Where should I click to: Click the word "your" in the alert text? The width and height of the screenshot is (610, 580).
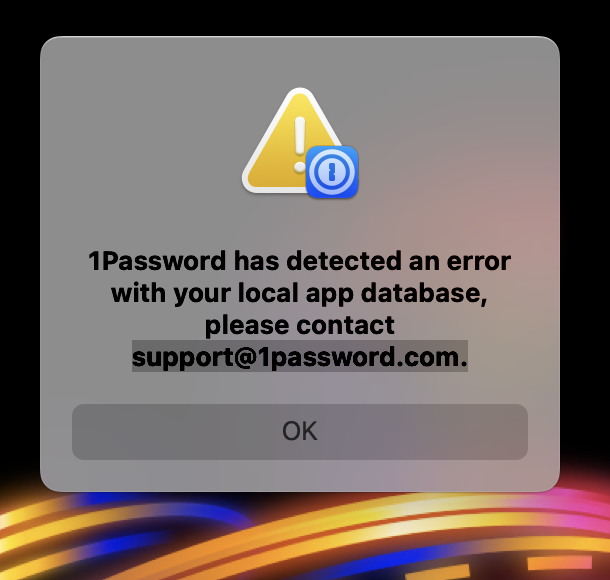[x=202, y=295]
